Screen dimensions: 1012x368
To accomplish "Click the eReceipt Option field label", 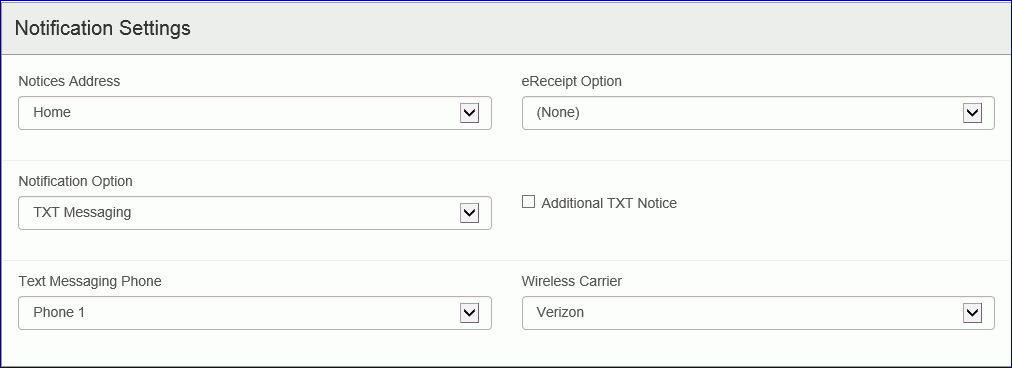I will tap(571, 81).
